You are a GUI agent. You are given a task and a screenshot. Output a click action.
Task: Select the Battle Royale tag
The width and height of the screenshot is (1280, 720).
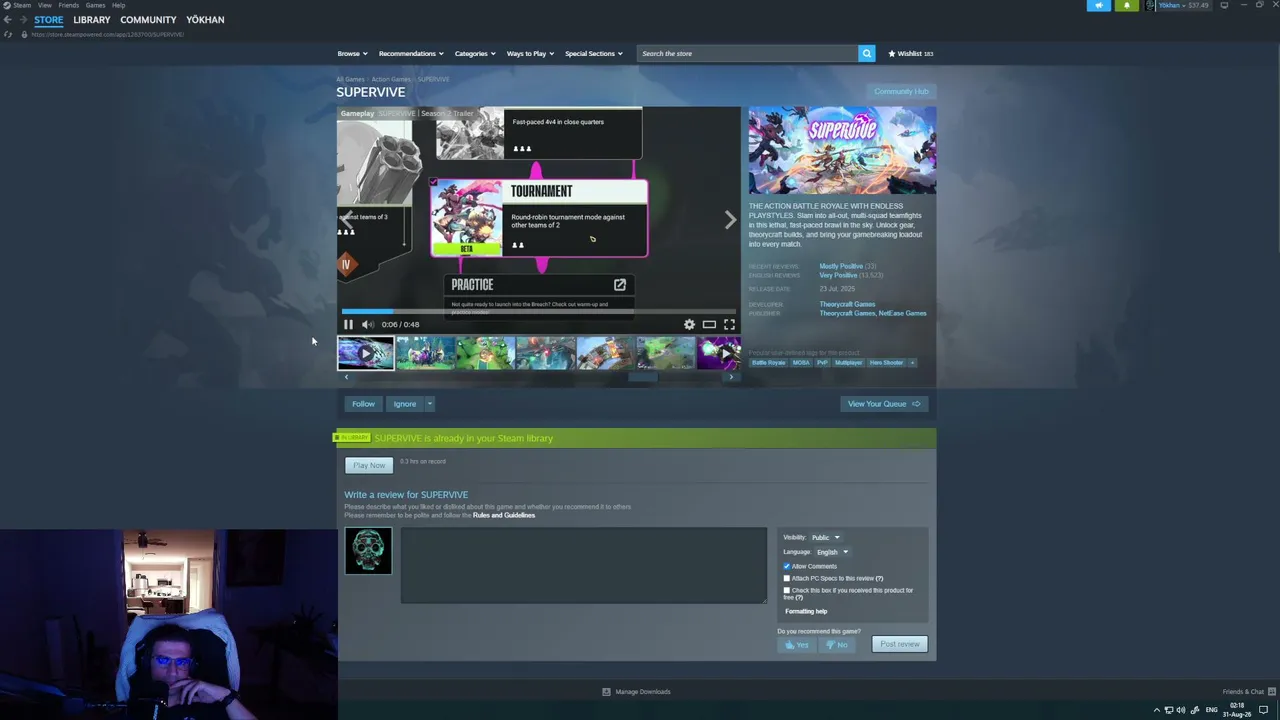769,362
